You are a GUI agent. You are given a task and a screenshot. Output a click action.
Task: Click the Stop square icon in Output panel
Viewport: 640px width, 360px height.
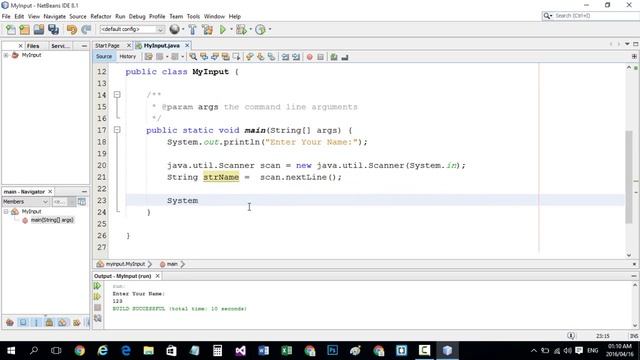point(97,307)
